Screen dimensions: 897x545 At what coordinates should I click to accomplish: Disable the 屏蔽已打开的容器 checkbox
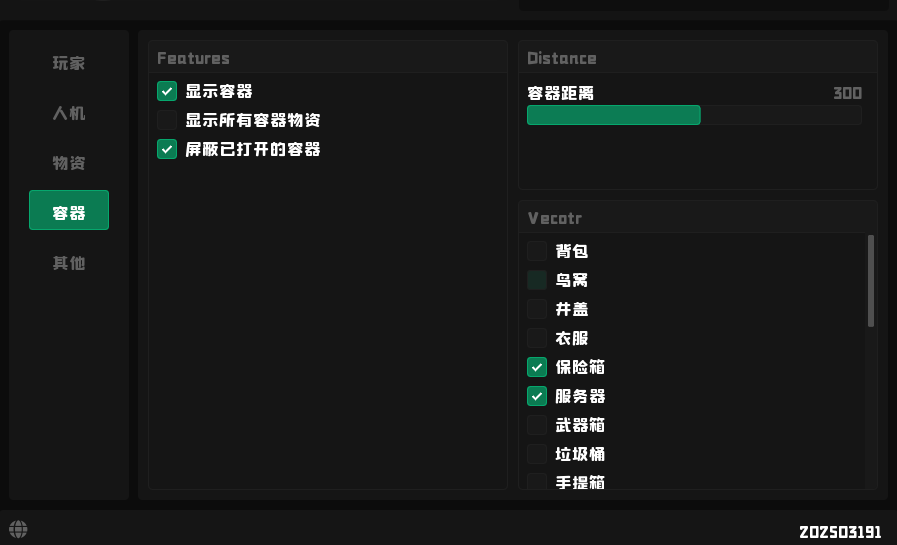[x=167, y=150]
